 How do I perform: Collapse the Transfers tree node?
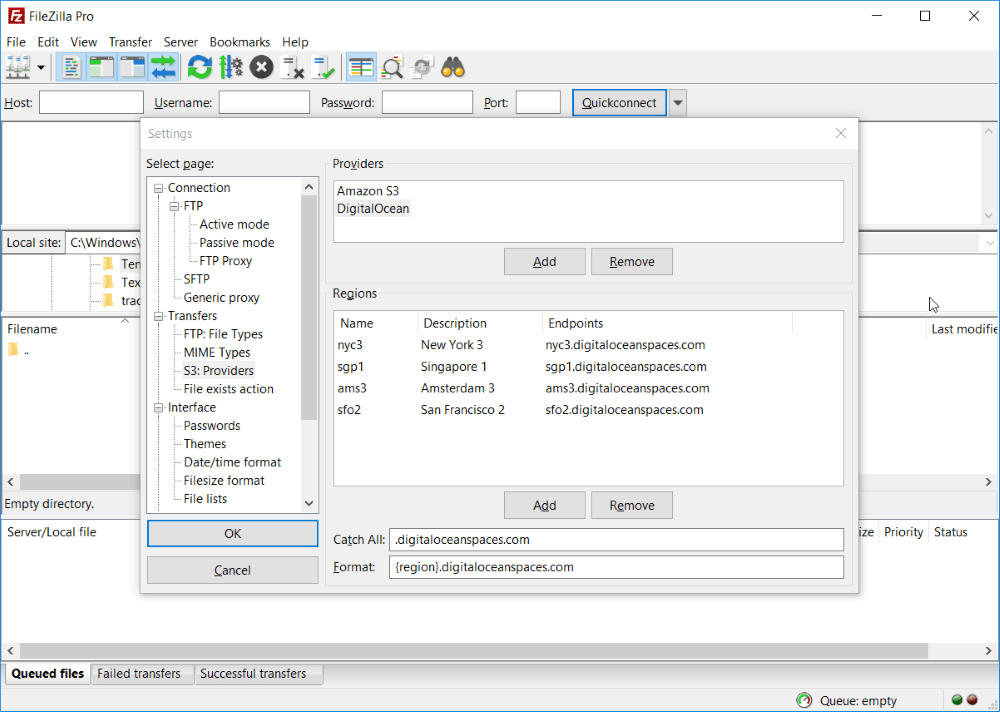158,316
